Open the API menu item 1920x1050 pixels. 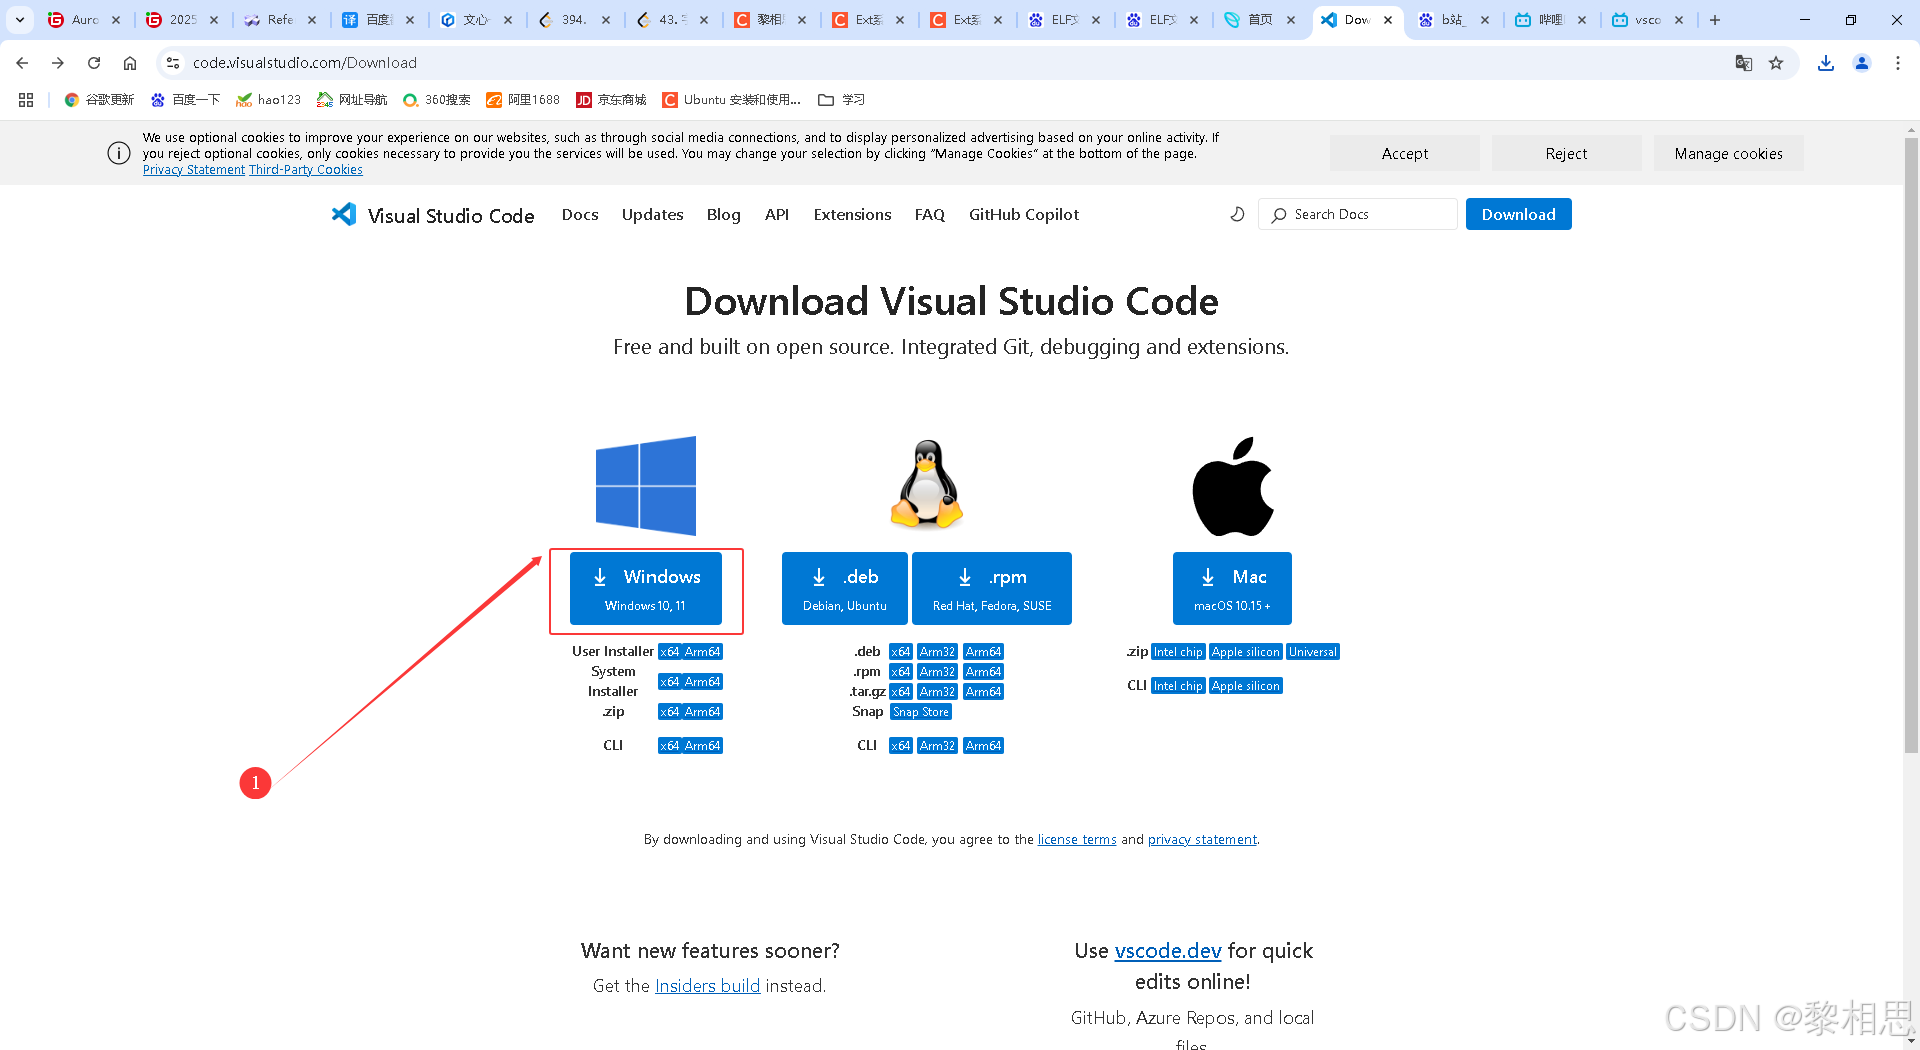coord(777,214)
